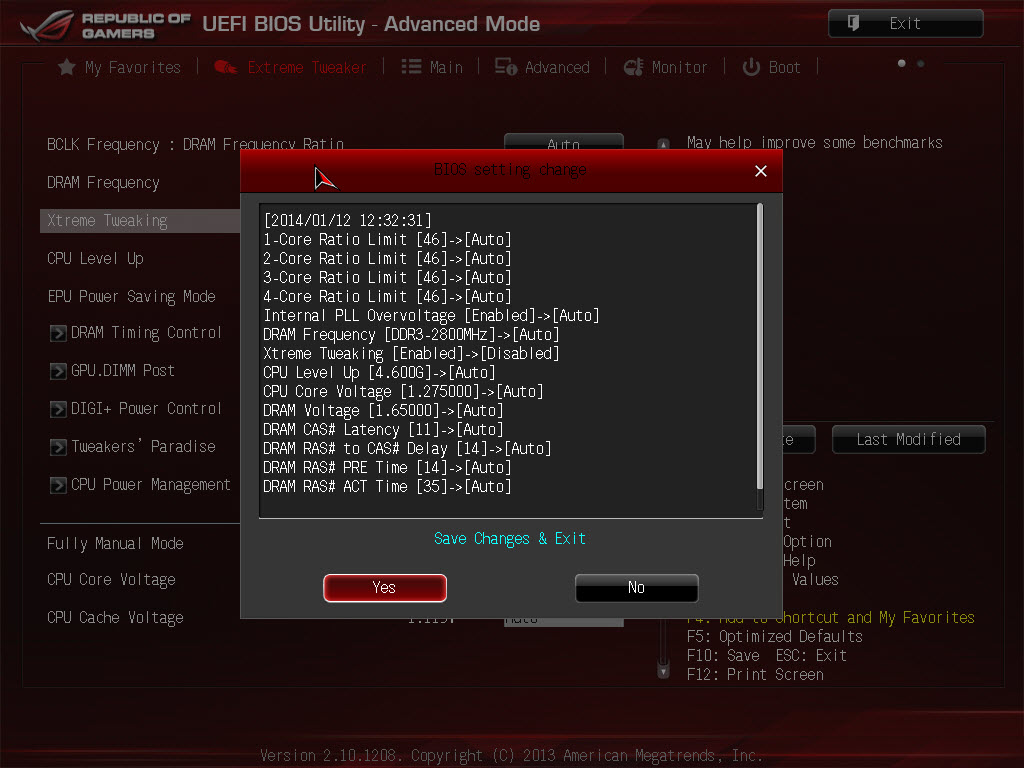Open the BCLK:DRAM Frequency Ratio Auto dropdown

coord(564,142)
